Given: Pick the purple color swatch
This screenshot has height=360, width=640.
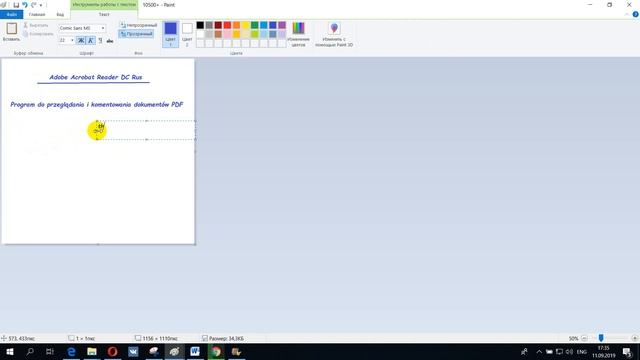Looking at the screenshot, I should (282, 25).
